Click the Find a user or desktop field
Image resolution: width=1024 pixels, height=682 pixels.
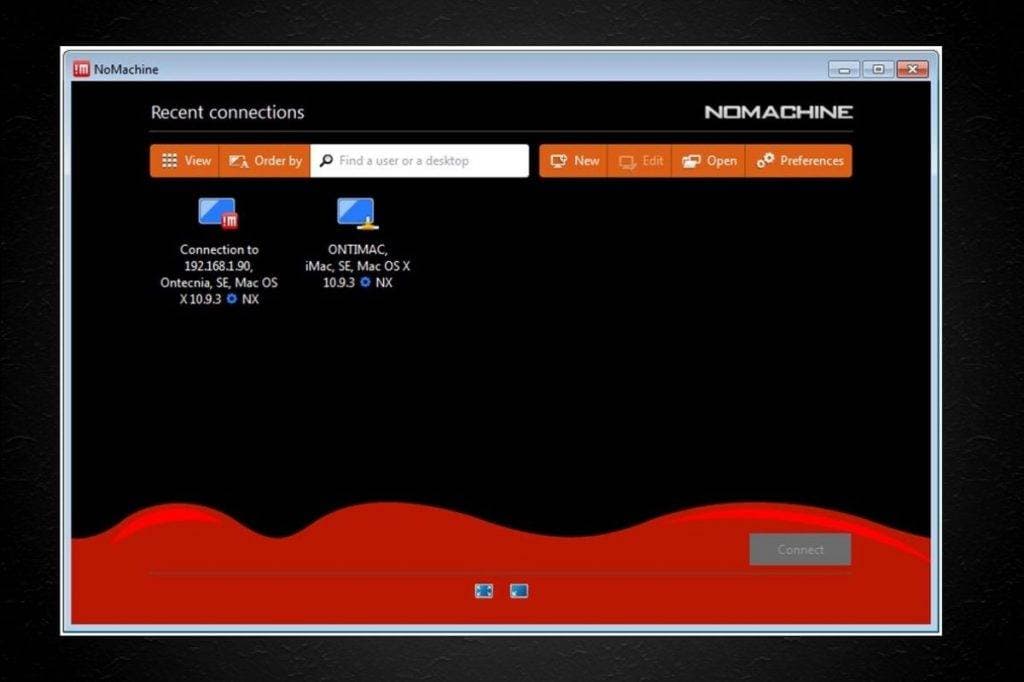tap(419, 161)
